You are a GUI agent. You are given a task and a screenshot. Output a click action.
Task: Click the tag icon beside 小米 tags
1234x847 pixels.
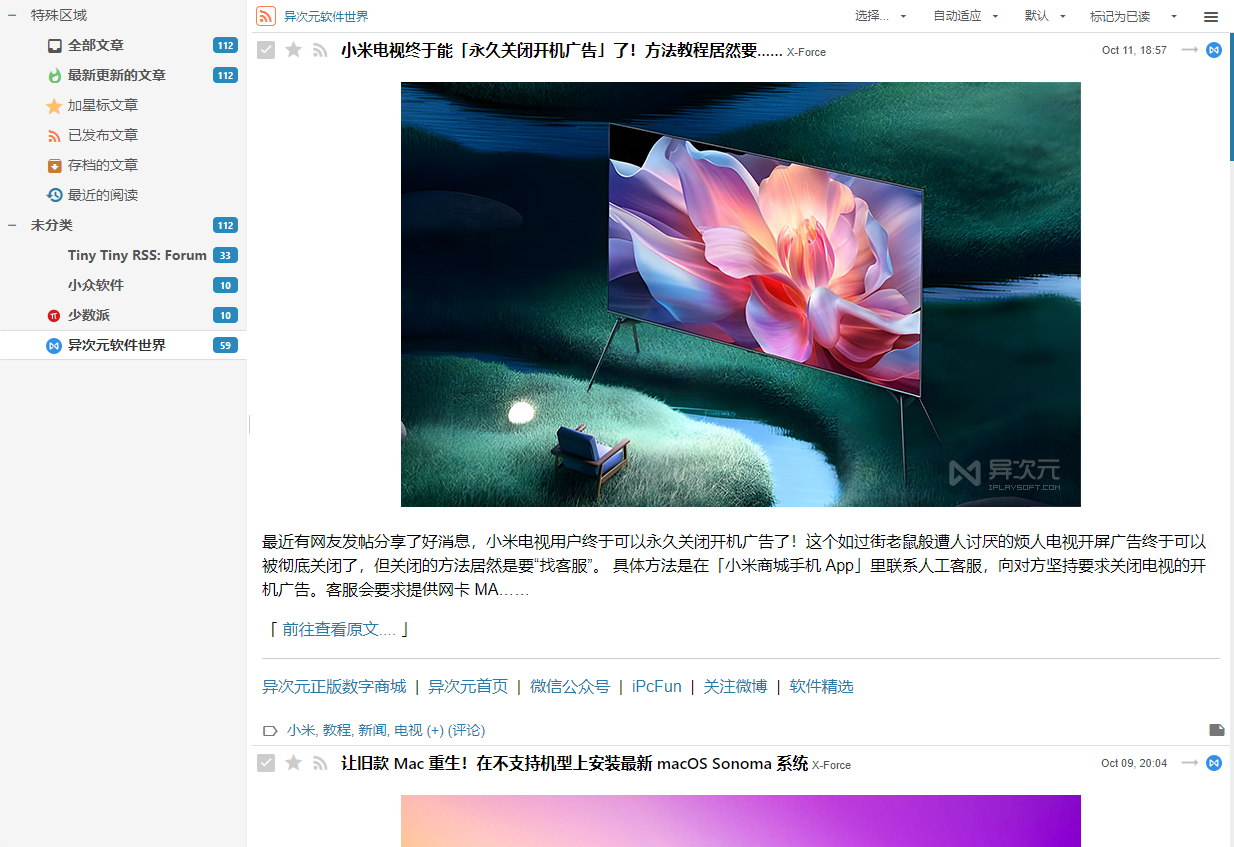270,730
